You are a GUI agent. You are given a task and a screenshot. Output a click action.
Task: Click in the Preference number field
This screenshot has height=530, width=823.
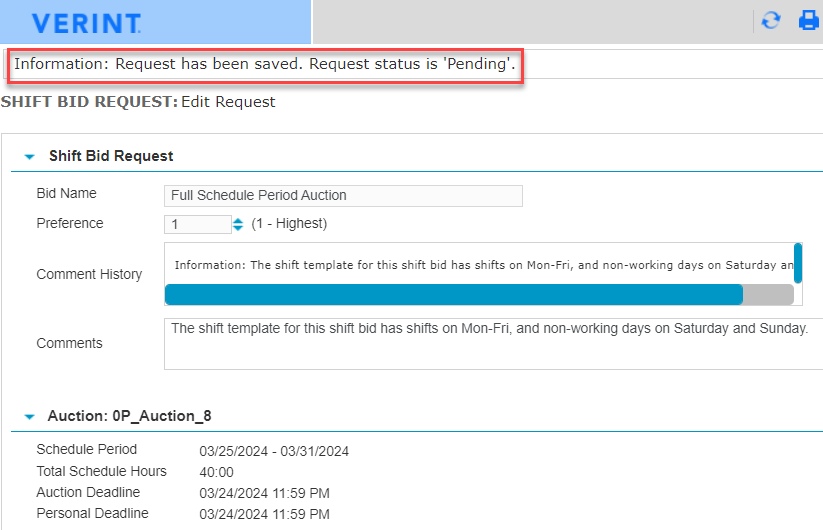(197, 224)
